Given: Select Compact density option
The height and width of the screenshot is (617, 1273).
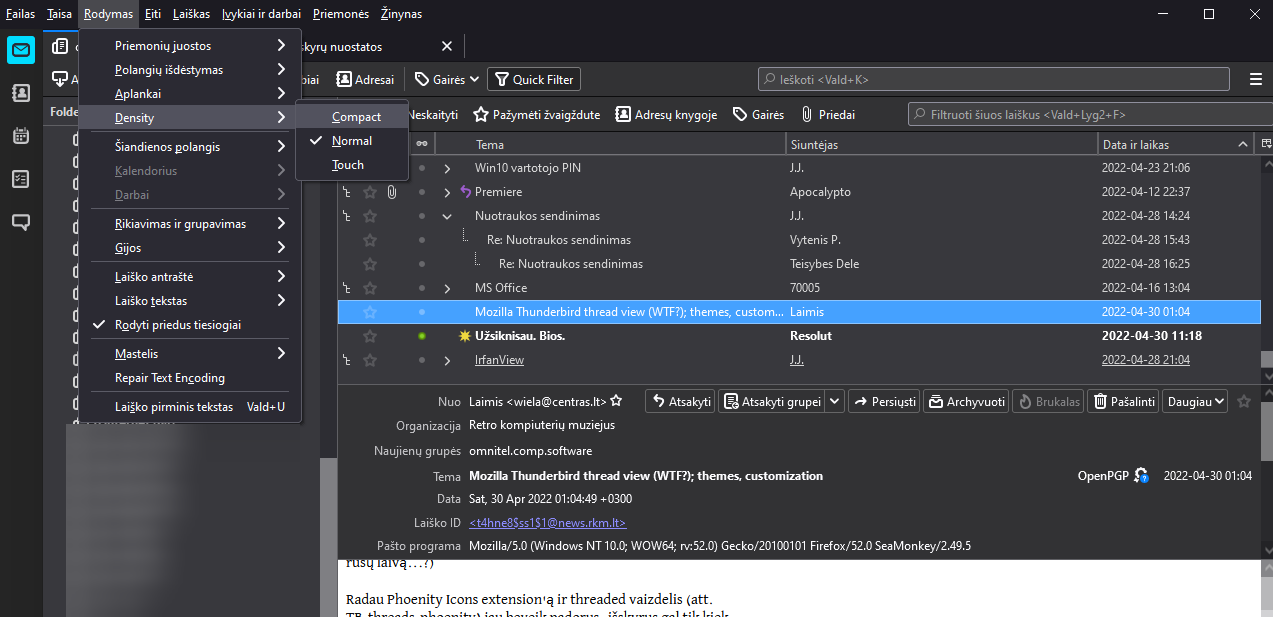Looking at the screenshot, I should click(356, 117).
